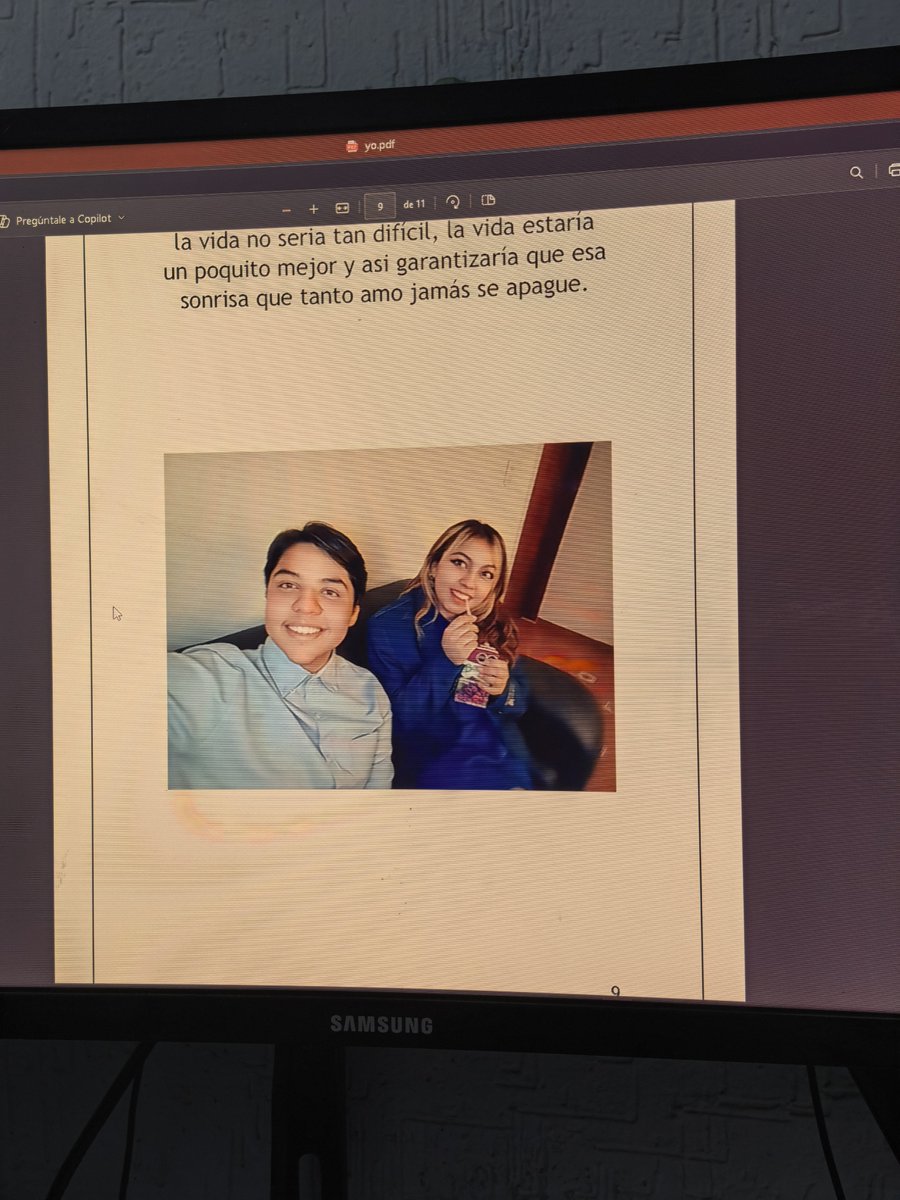Open the page view layout icon
The image size is (900, 1200).
pyautogui.click(x=488, y=200)
